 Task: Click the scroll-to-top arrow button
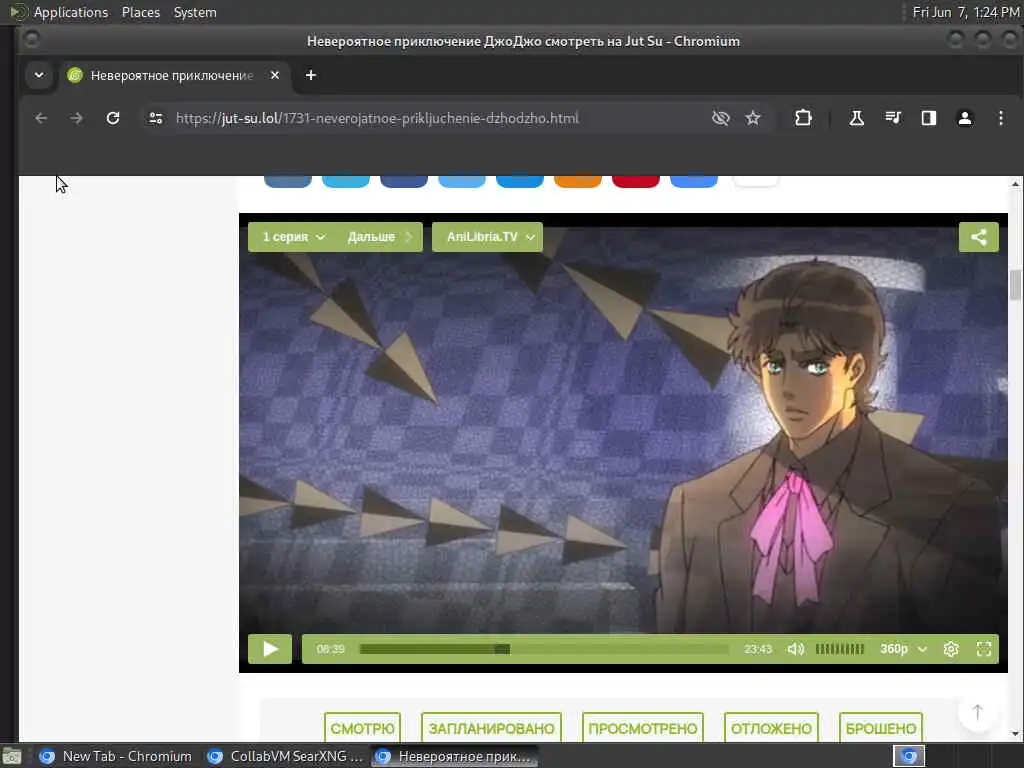click(x=977, y=712)
